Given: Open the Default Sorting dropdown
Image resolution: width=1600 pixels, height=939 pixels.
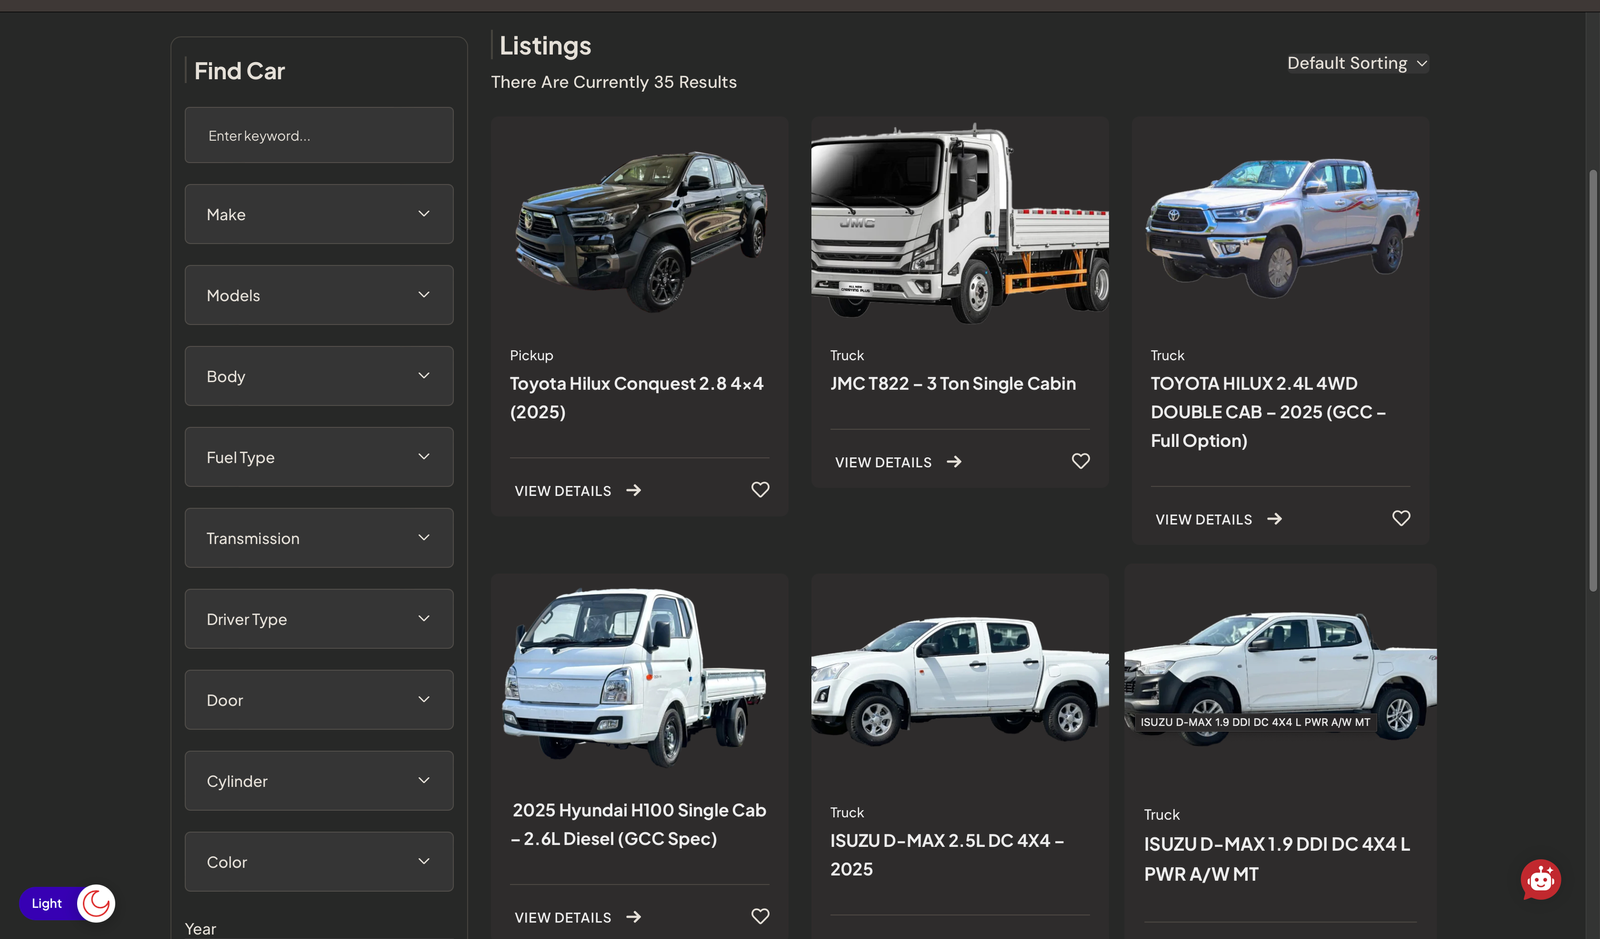Looking at the screenshot, I should (1357, 63).
